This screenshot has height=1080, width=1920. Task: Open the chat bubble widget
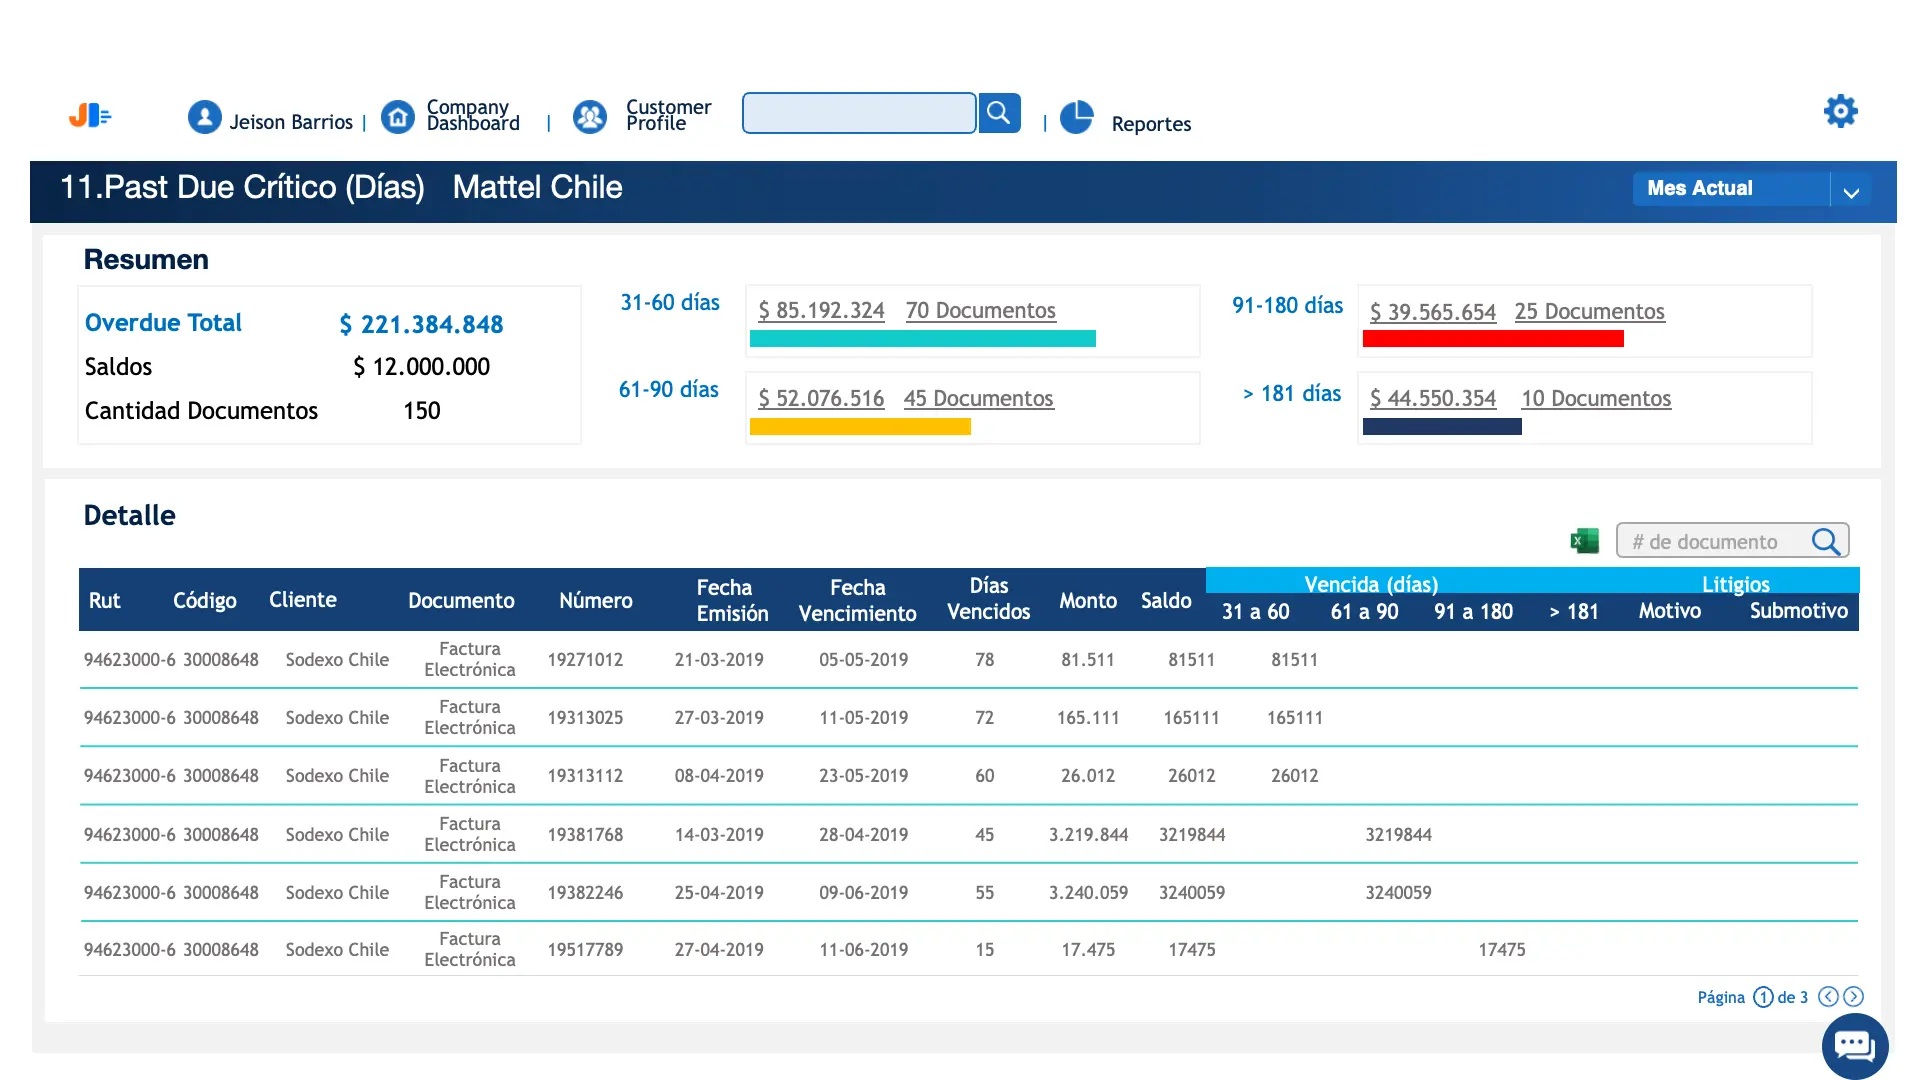tap(1855, 1046)
